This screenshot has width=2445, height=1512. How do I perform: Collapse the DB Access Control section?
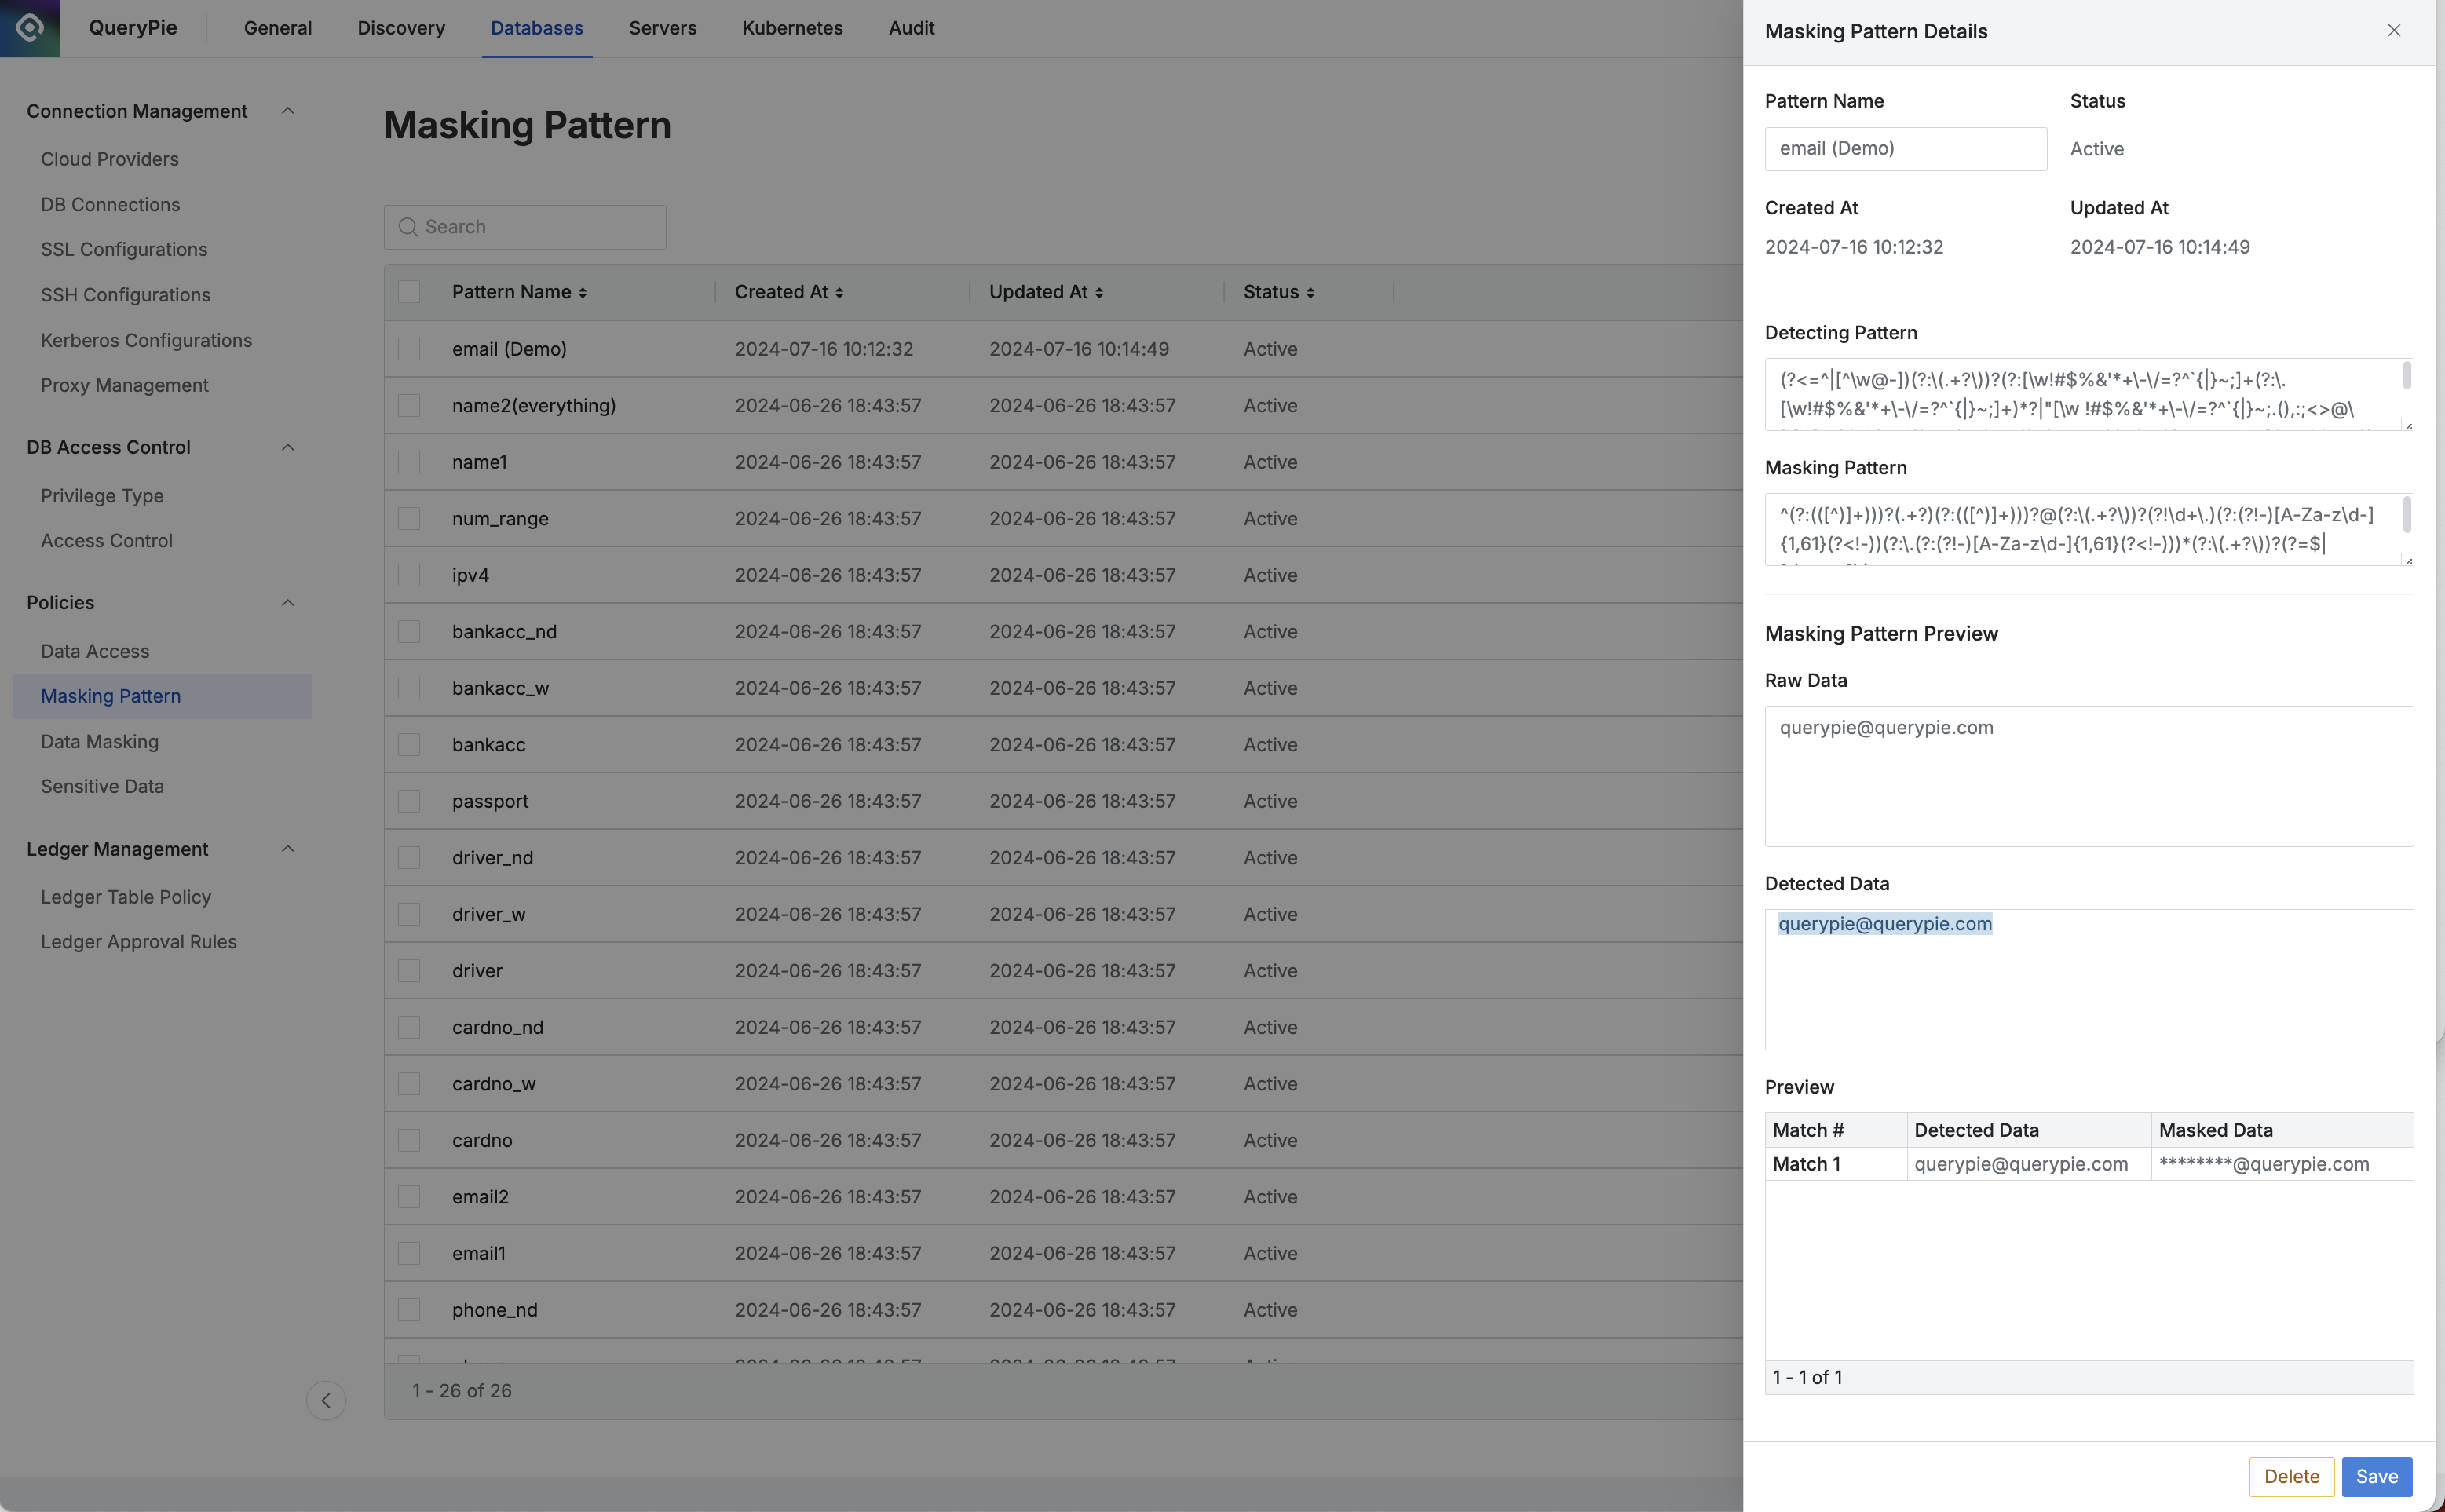coord(288,447)
